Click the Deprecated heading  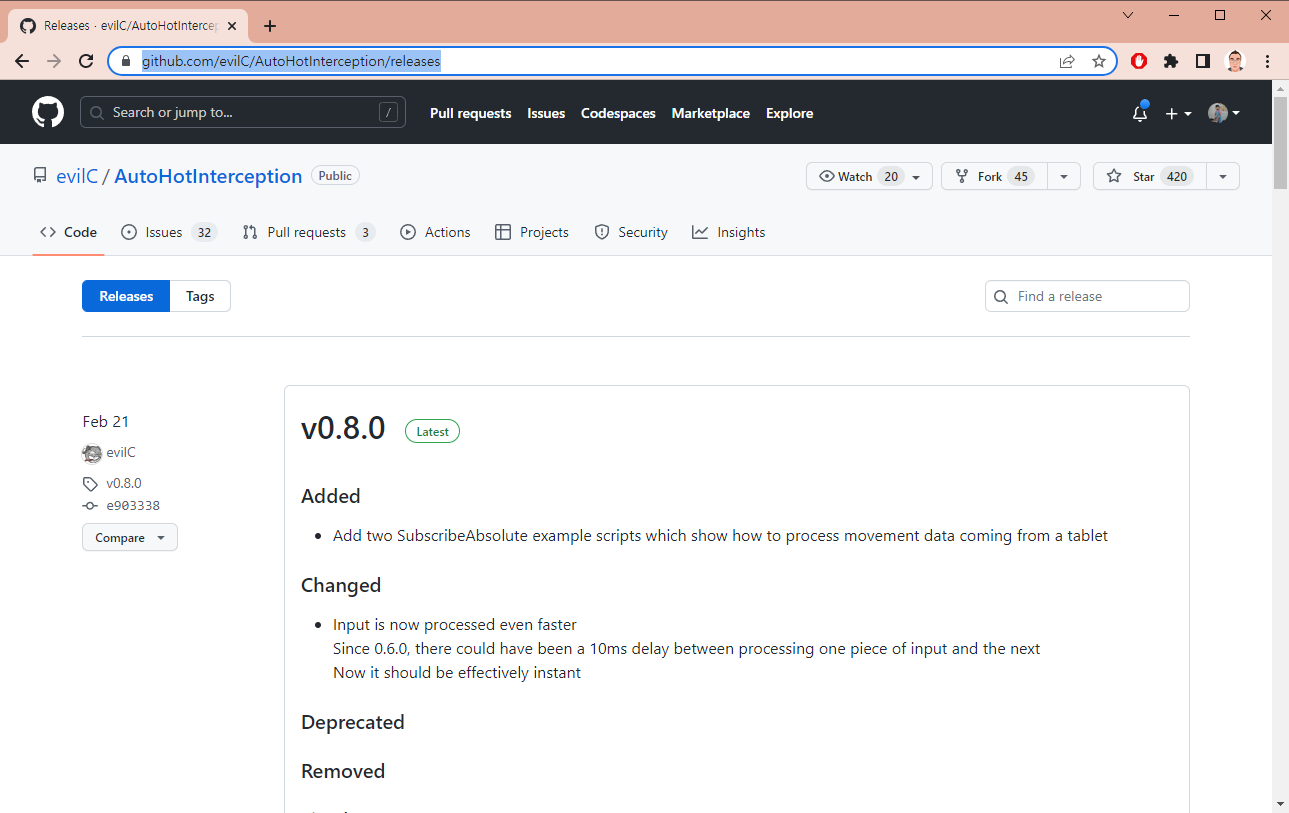(353, 722)
